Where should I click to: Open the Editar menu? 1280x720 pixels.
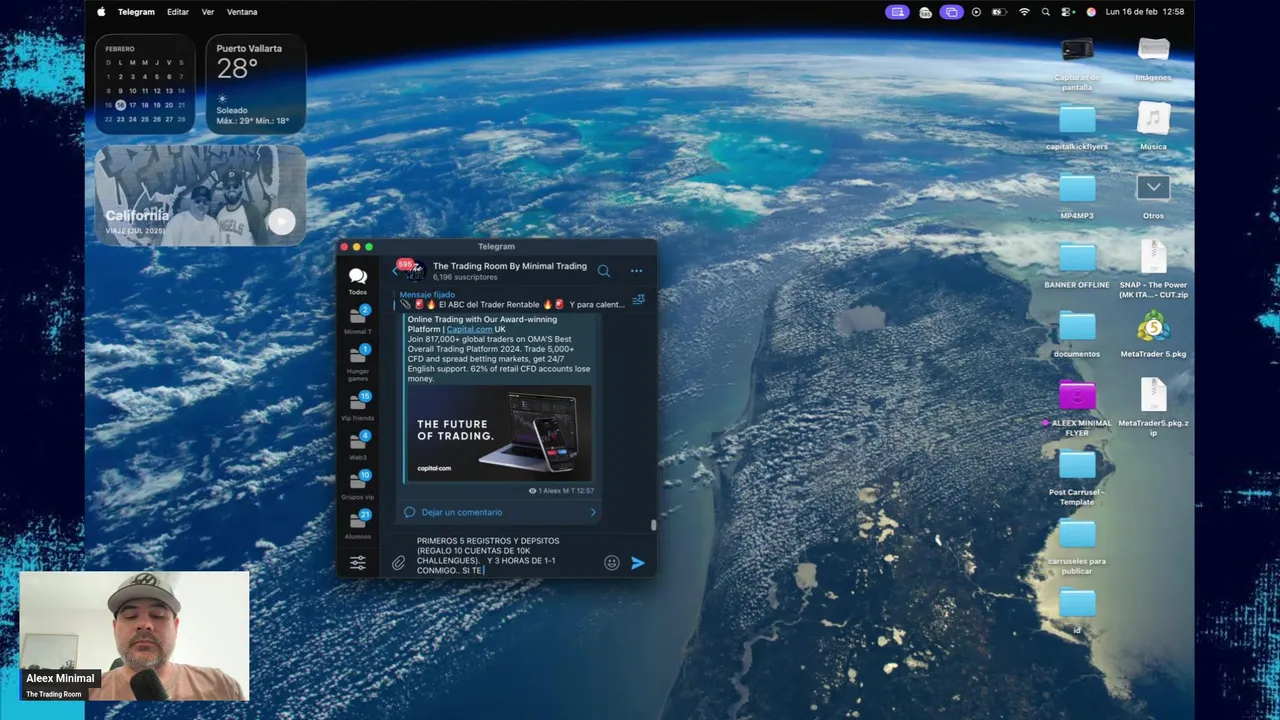[x=178, y=12]
